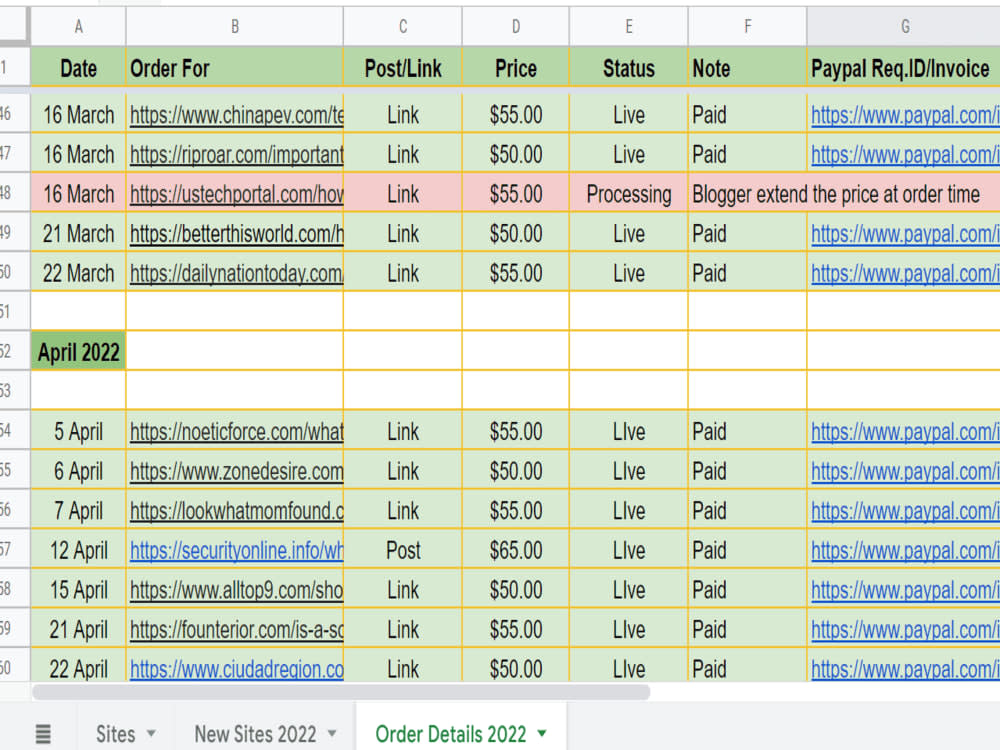Viewport: 1000px width, 750px height.
Task: Select '$55.00' price in ustechportal row
Action: coord(515,194)
